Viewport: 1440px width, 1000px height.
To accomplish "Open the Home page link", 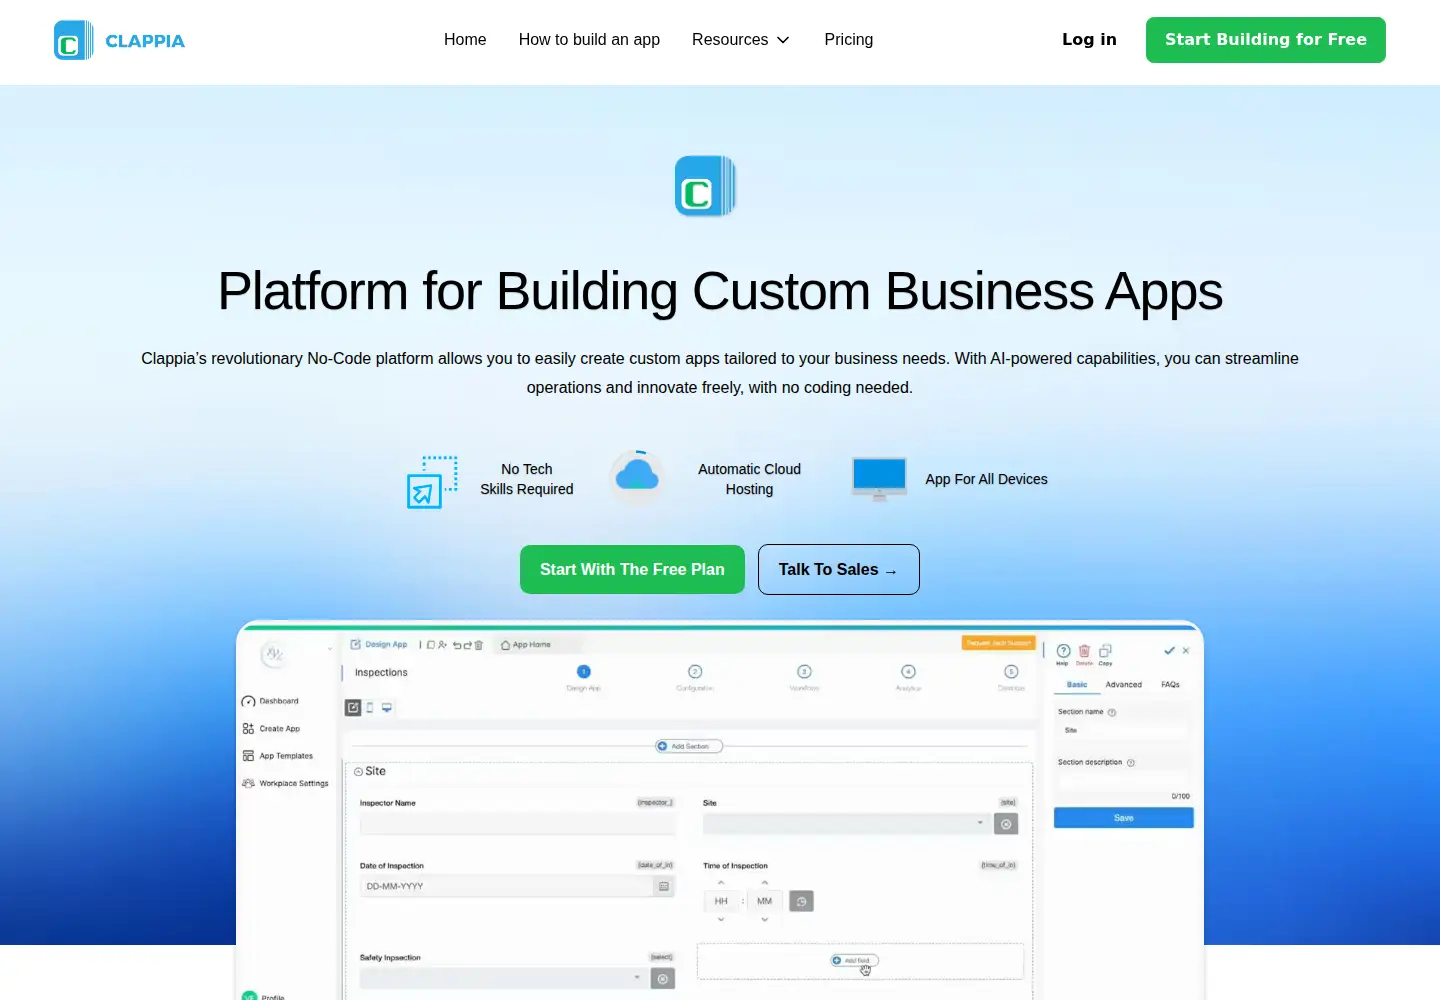I will 465,40.
